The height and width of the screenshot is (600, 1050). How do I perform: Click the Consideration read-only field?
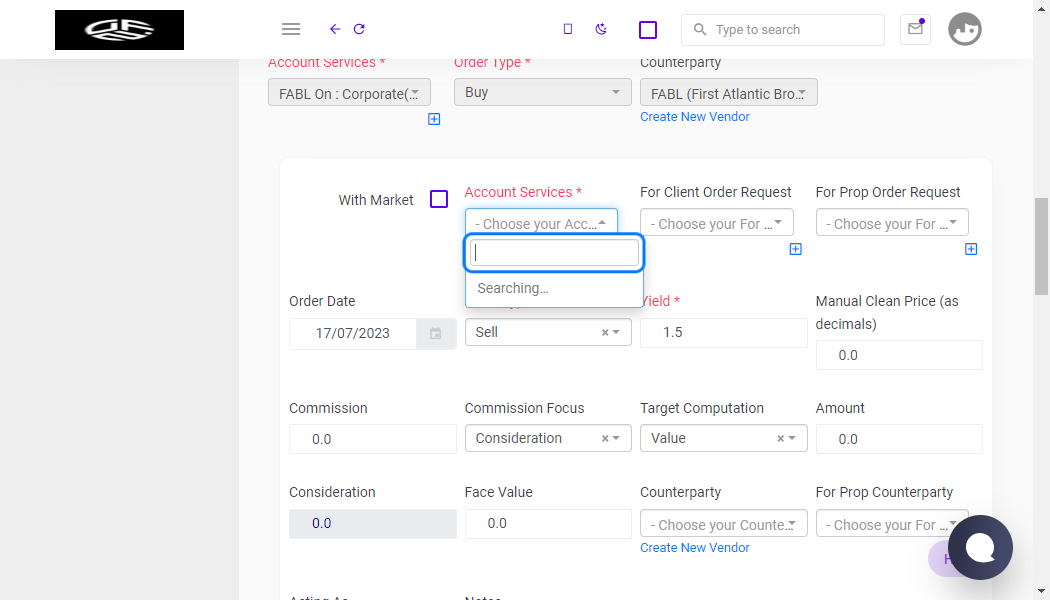coord(372,524)
